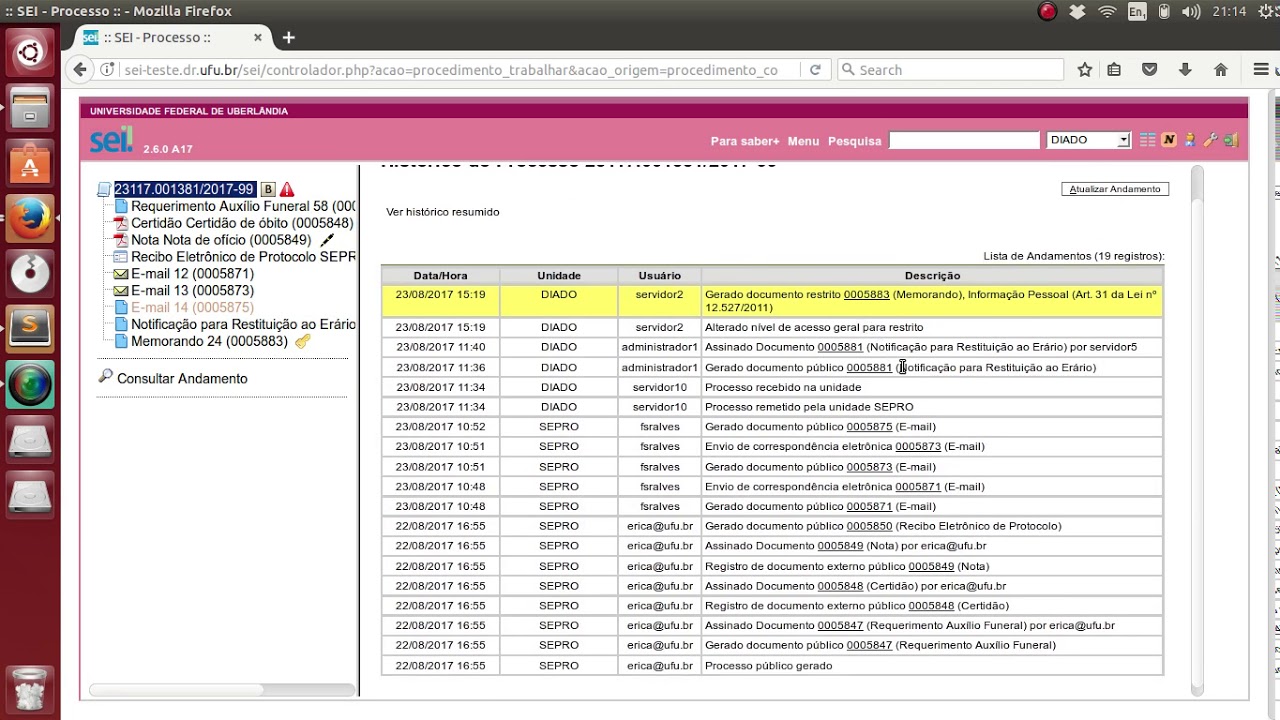This screenshot has height=720, width=1280.
Task: Open Sublime Text from the launcher
Action: 30,327
